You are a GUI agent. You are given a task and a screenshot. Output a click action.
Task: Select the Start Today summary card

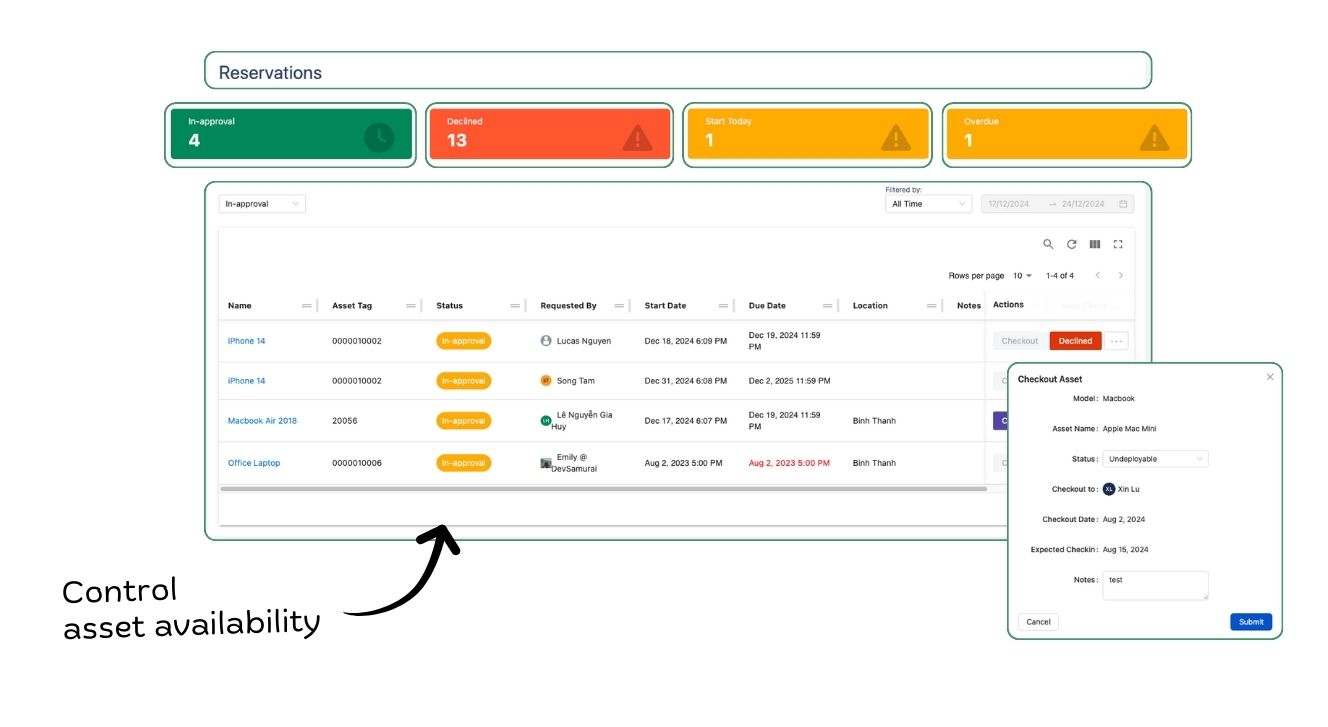[x=808, y=134]
